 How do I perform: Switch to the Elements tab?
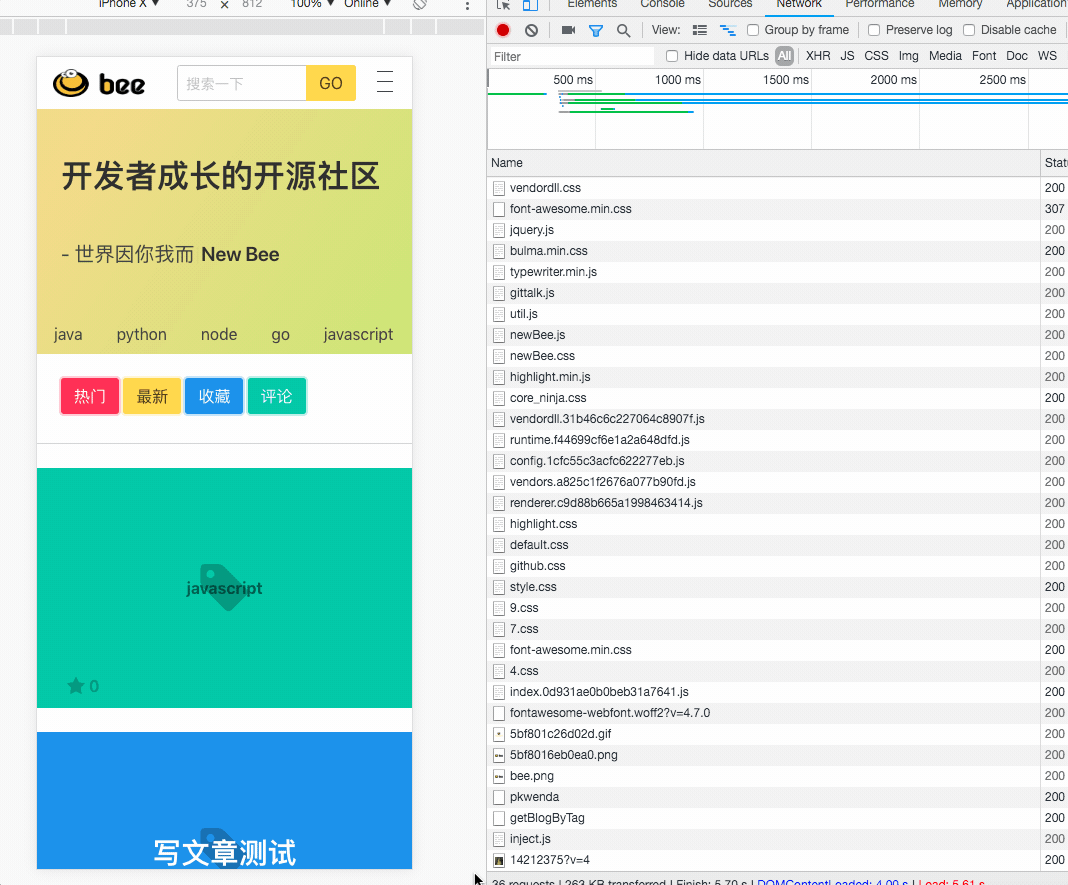(592, 4)
